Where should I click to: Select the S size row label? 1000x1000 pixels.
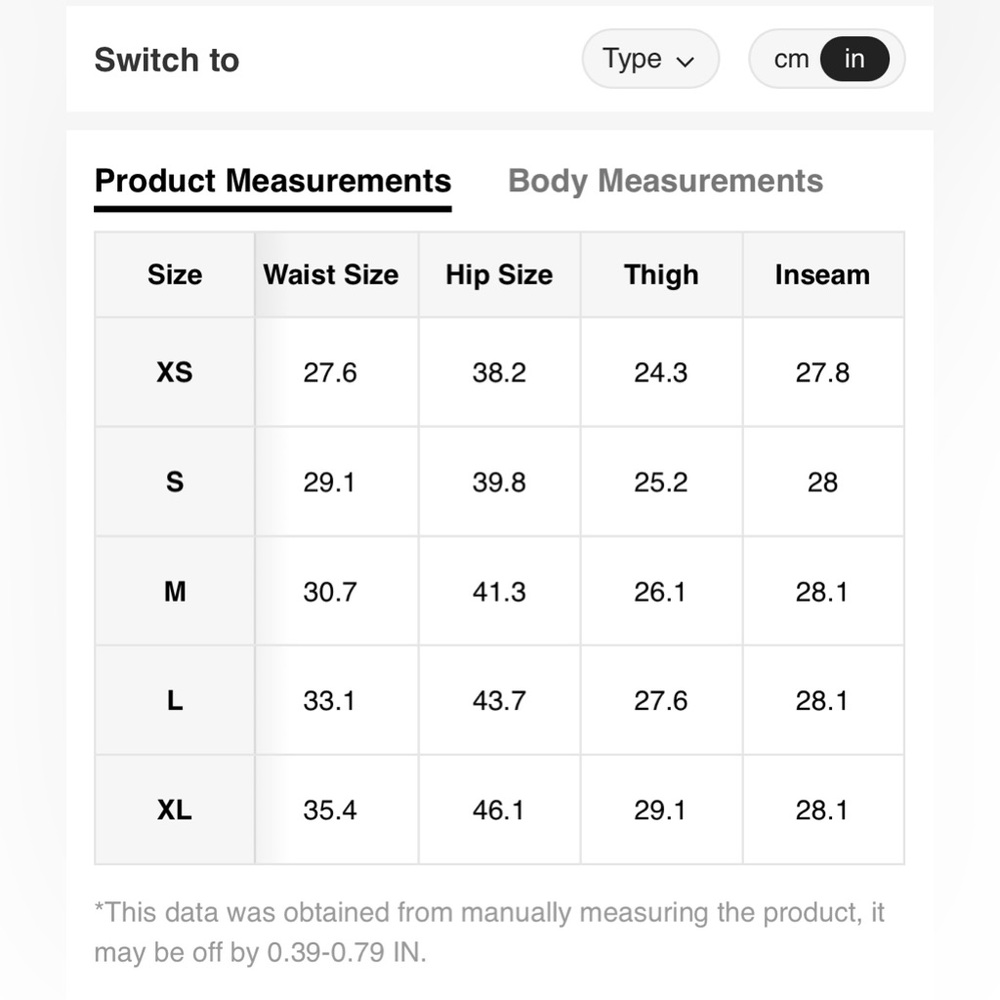[x=175, y=482]
